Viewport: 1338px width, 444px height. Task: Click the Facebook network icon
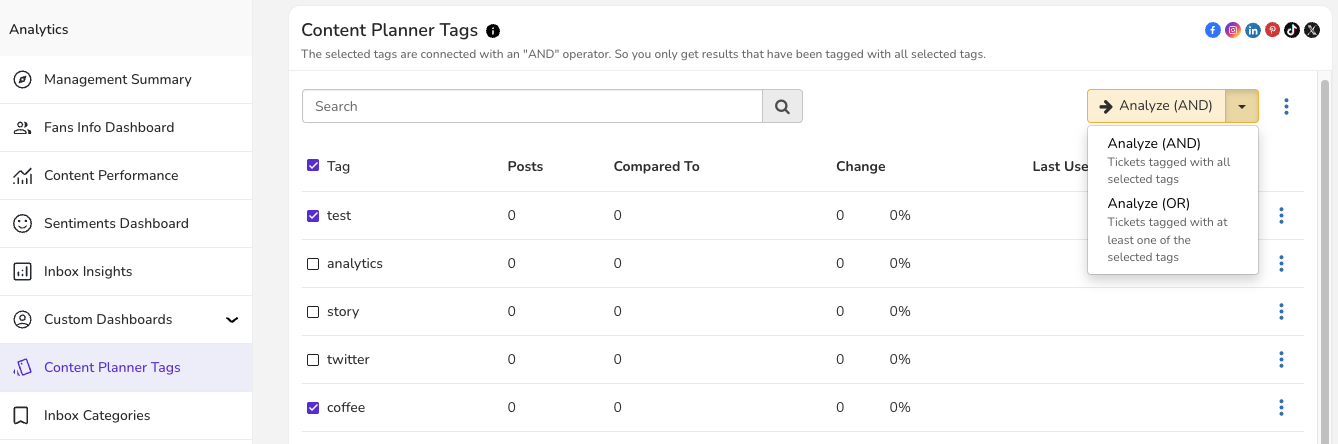click(x=1213, y=30)
